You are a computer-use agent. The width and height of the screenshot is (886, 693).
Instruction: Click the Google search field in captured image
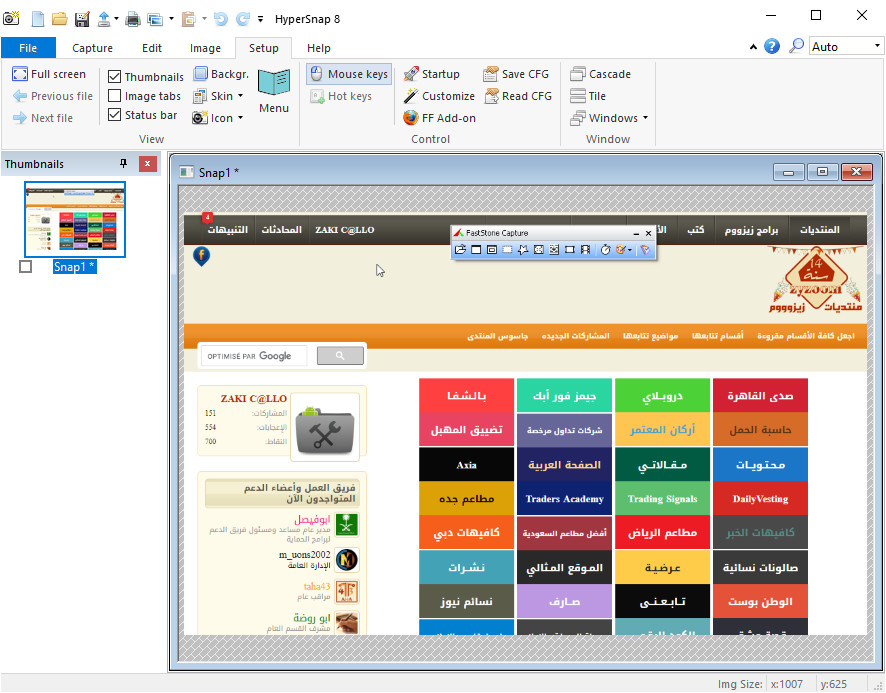coord(255,356)
